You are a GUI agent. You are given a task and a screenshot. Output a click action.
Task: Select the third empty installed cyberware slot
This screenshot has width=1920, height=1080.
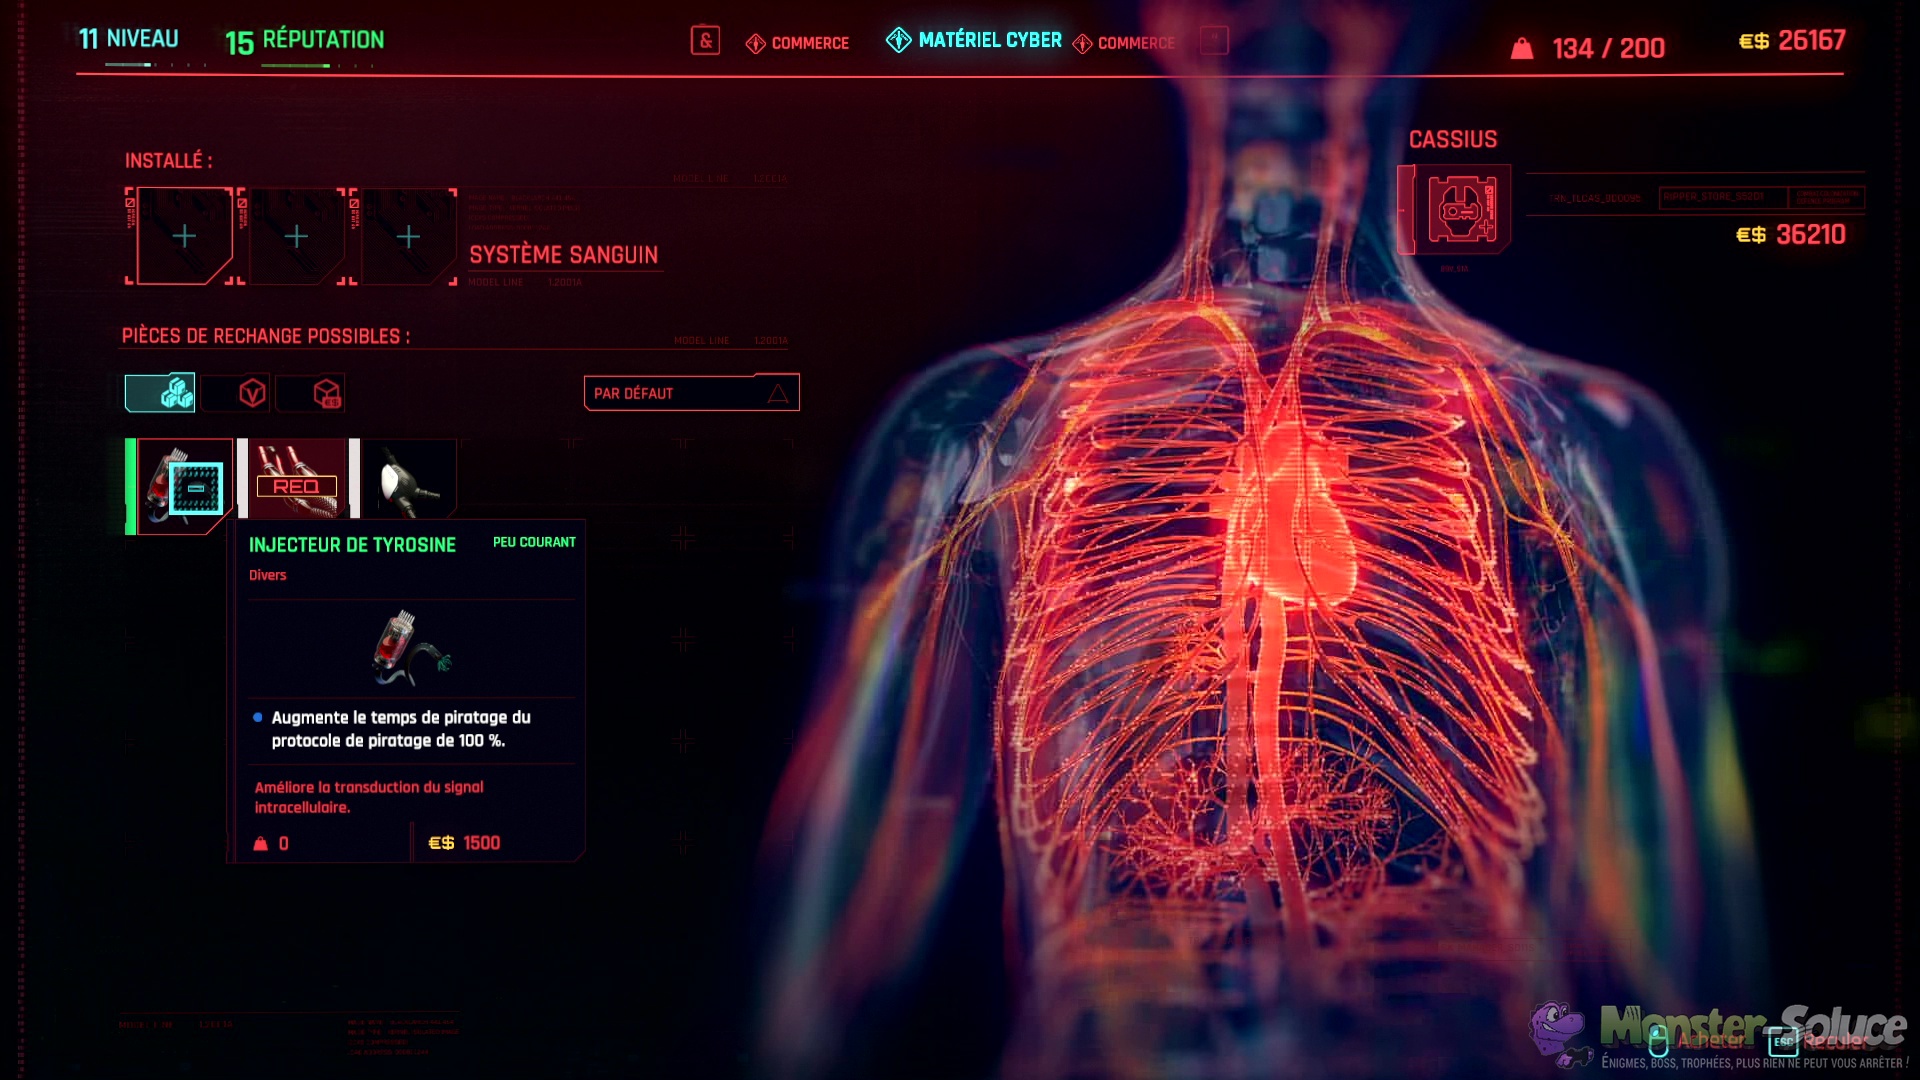click(408, 236)
